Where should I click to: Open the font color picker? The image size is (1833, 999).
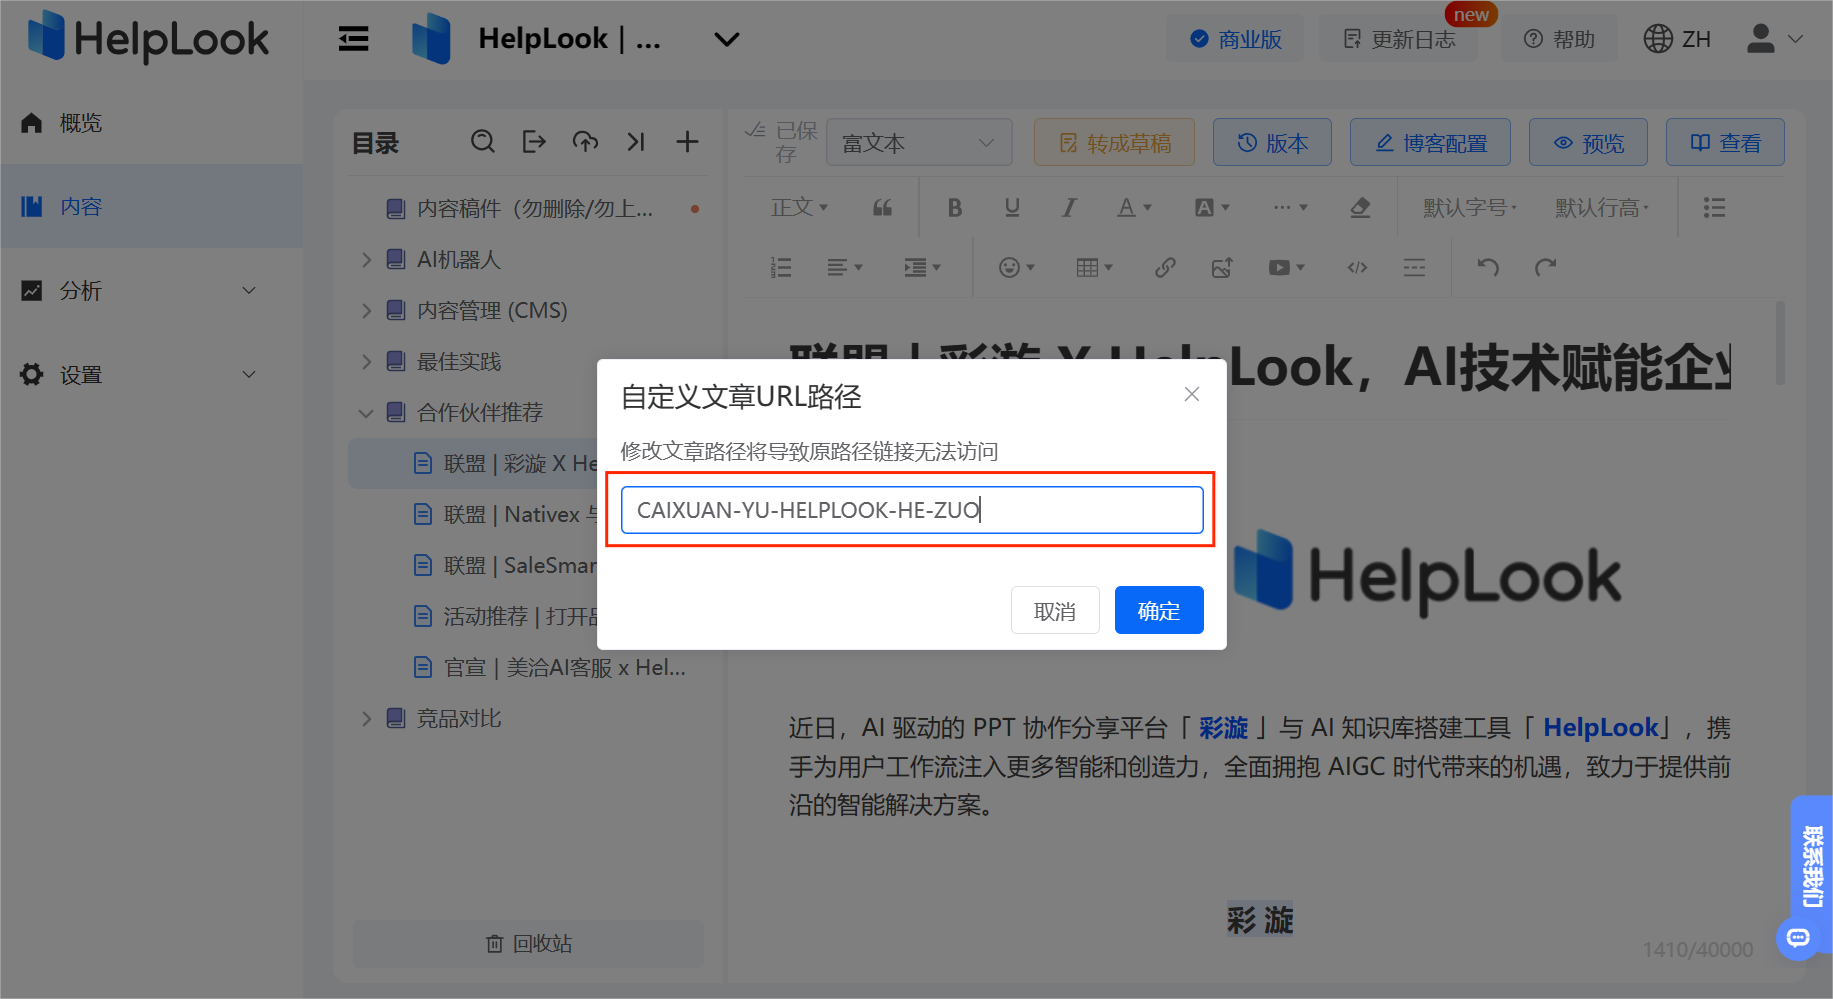(x=1134, y=208)
